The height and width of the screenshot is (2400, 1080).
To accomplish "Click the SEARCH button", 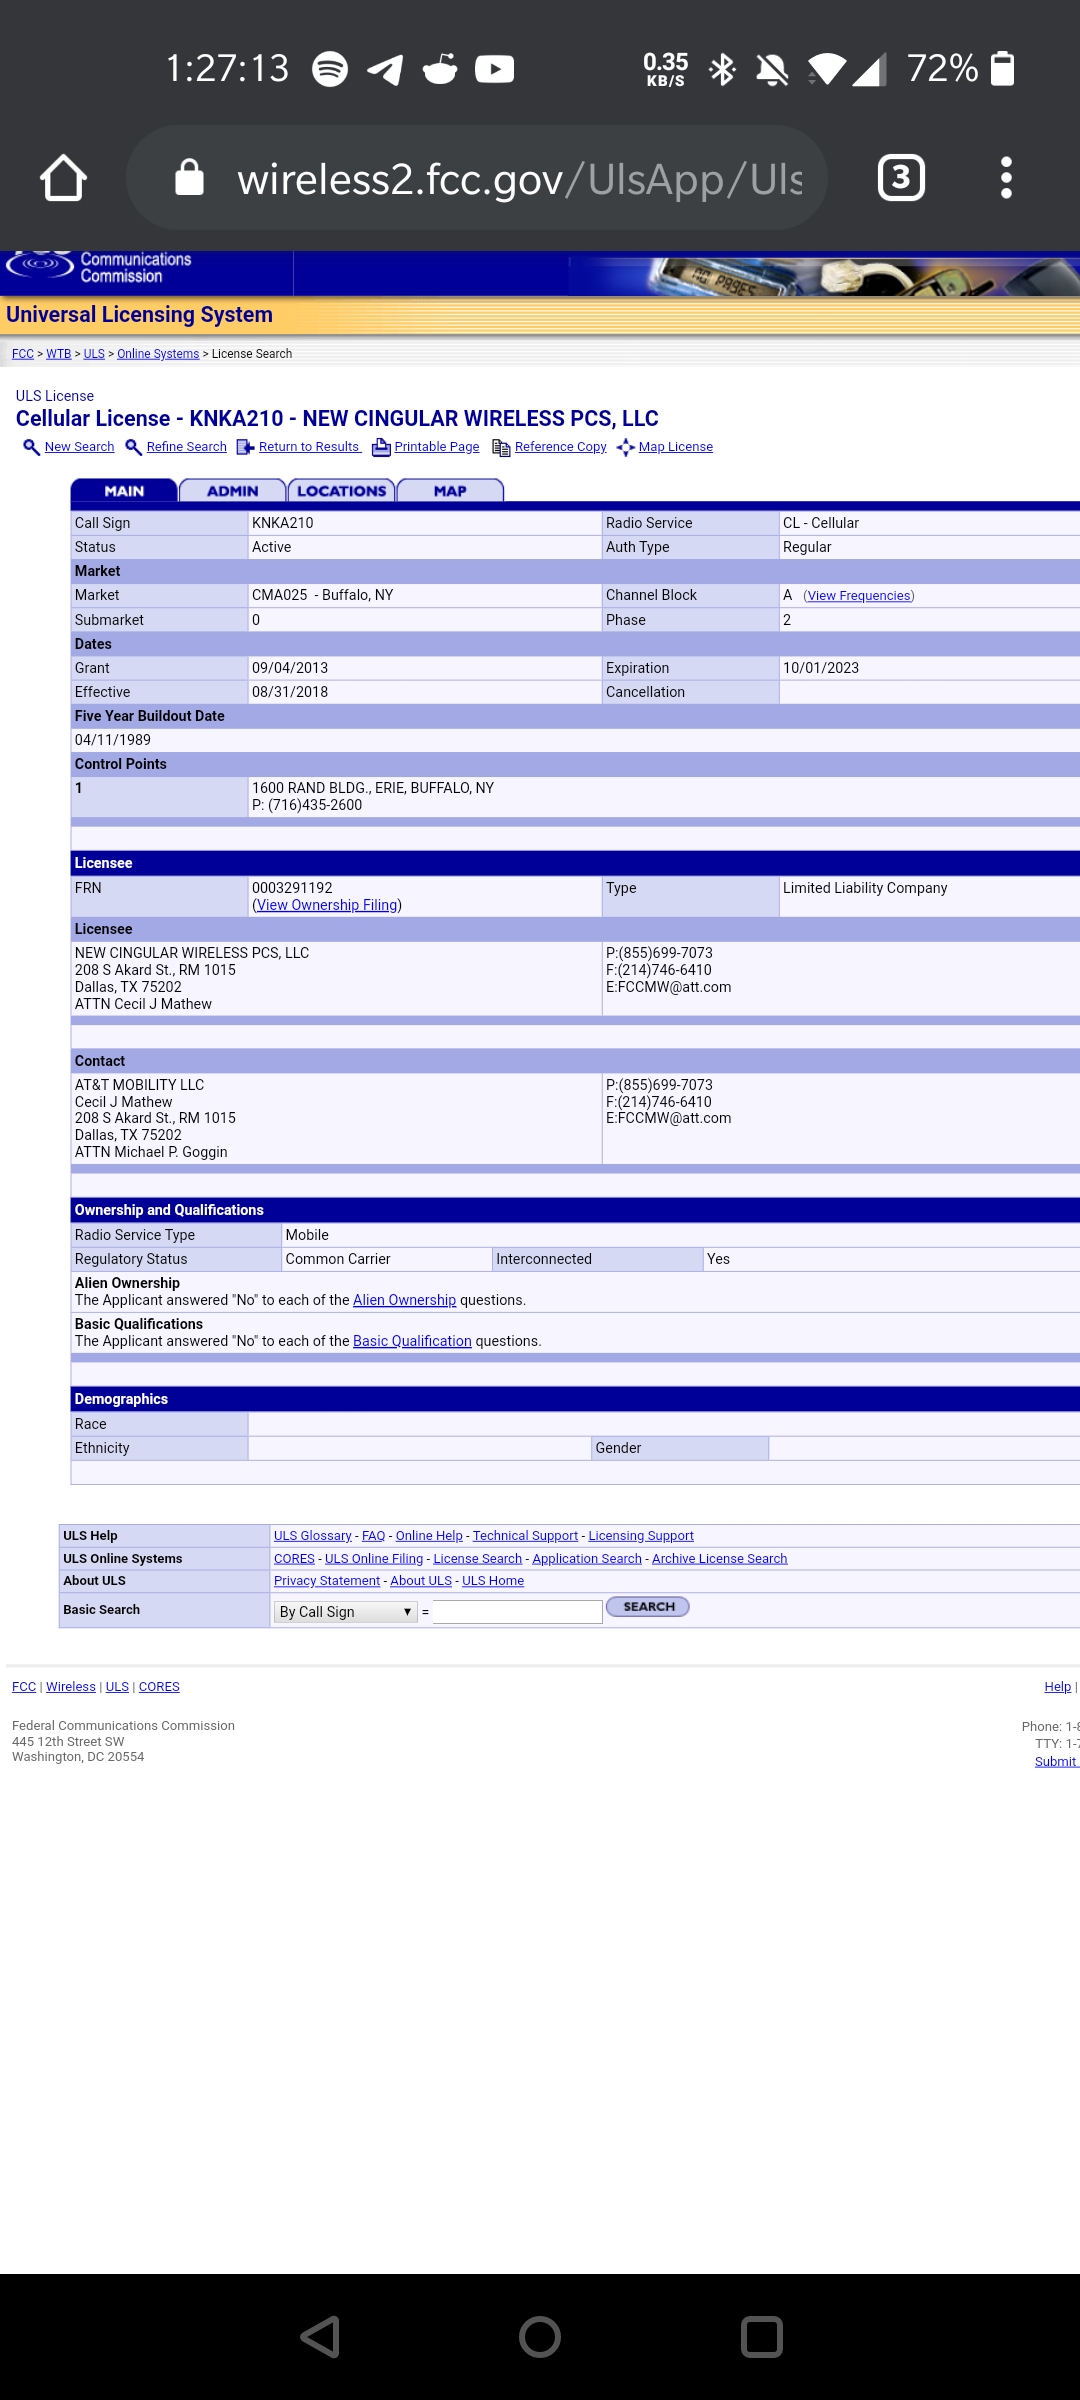I will pyautogui.click(x=648, y=1607).
